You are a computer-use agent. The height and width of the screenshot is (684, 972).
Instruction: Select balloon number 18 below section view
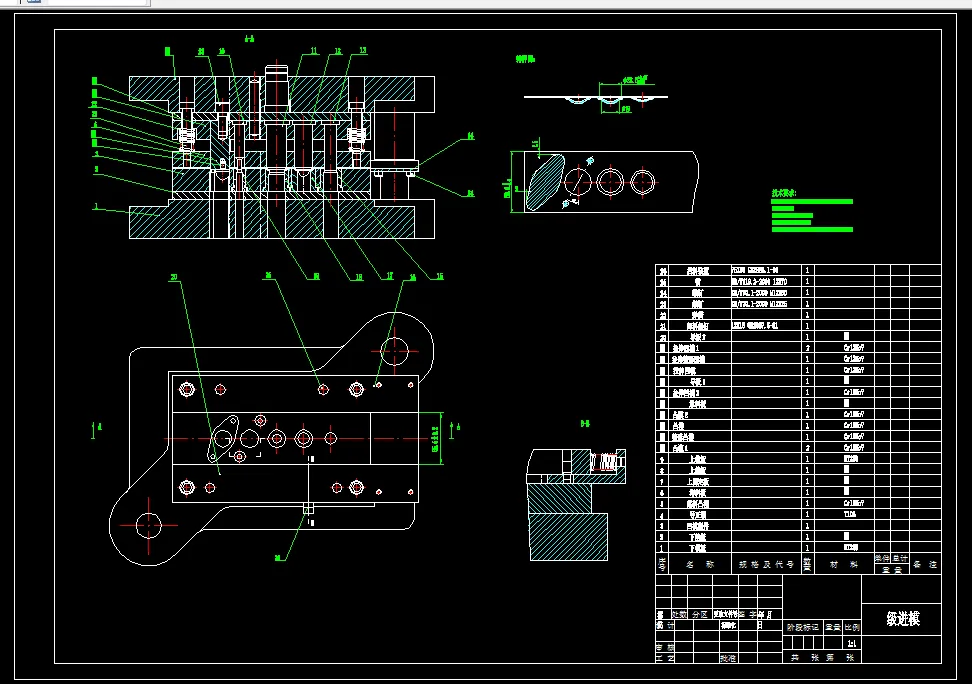point(358,277)
